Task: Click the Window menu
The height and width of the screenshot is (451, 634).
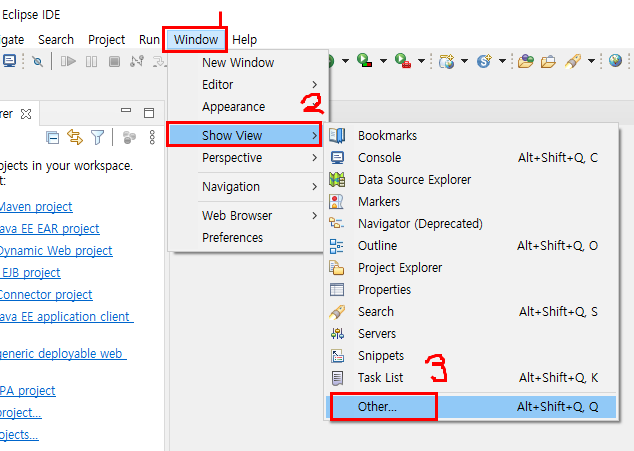Action: (196, 40)
